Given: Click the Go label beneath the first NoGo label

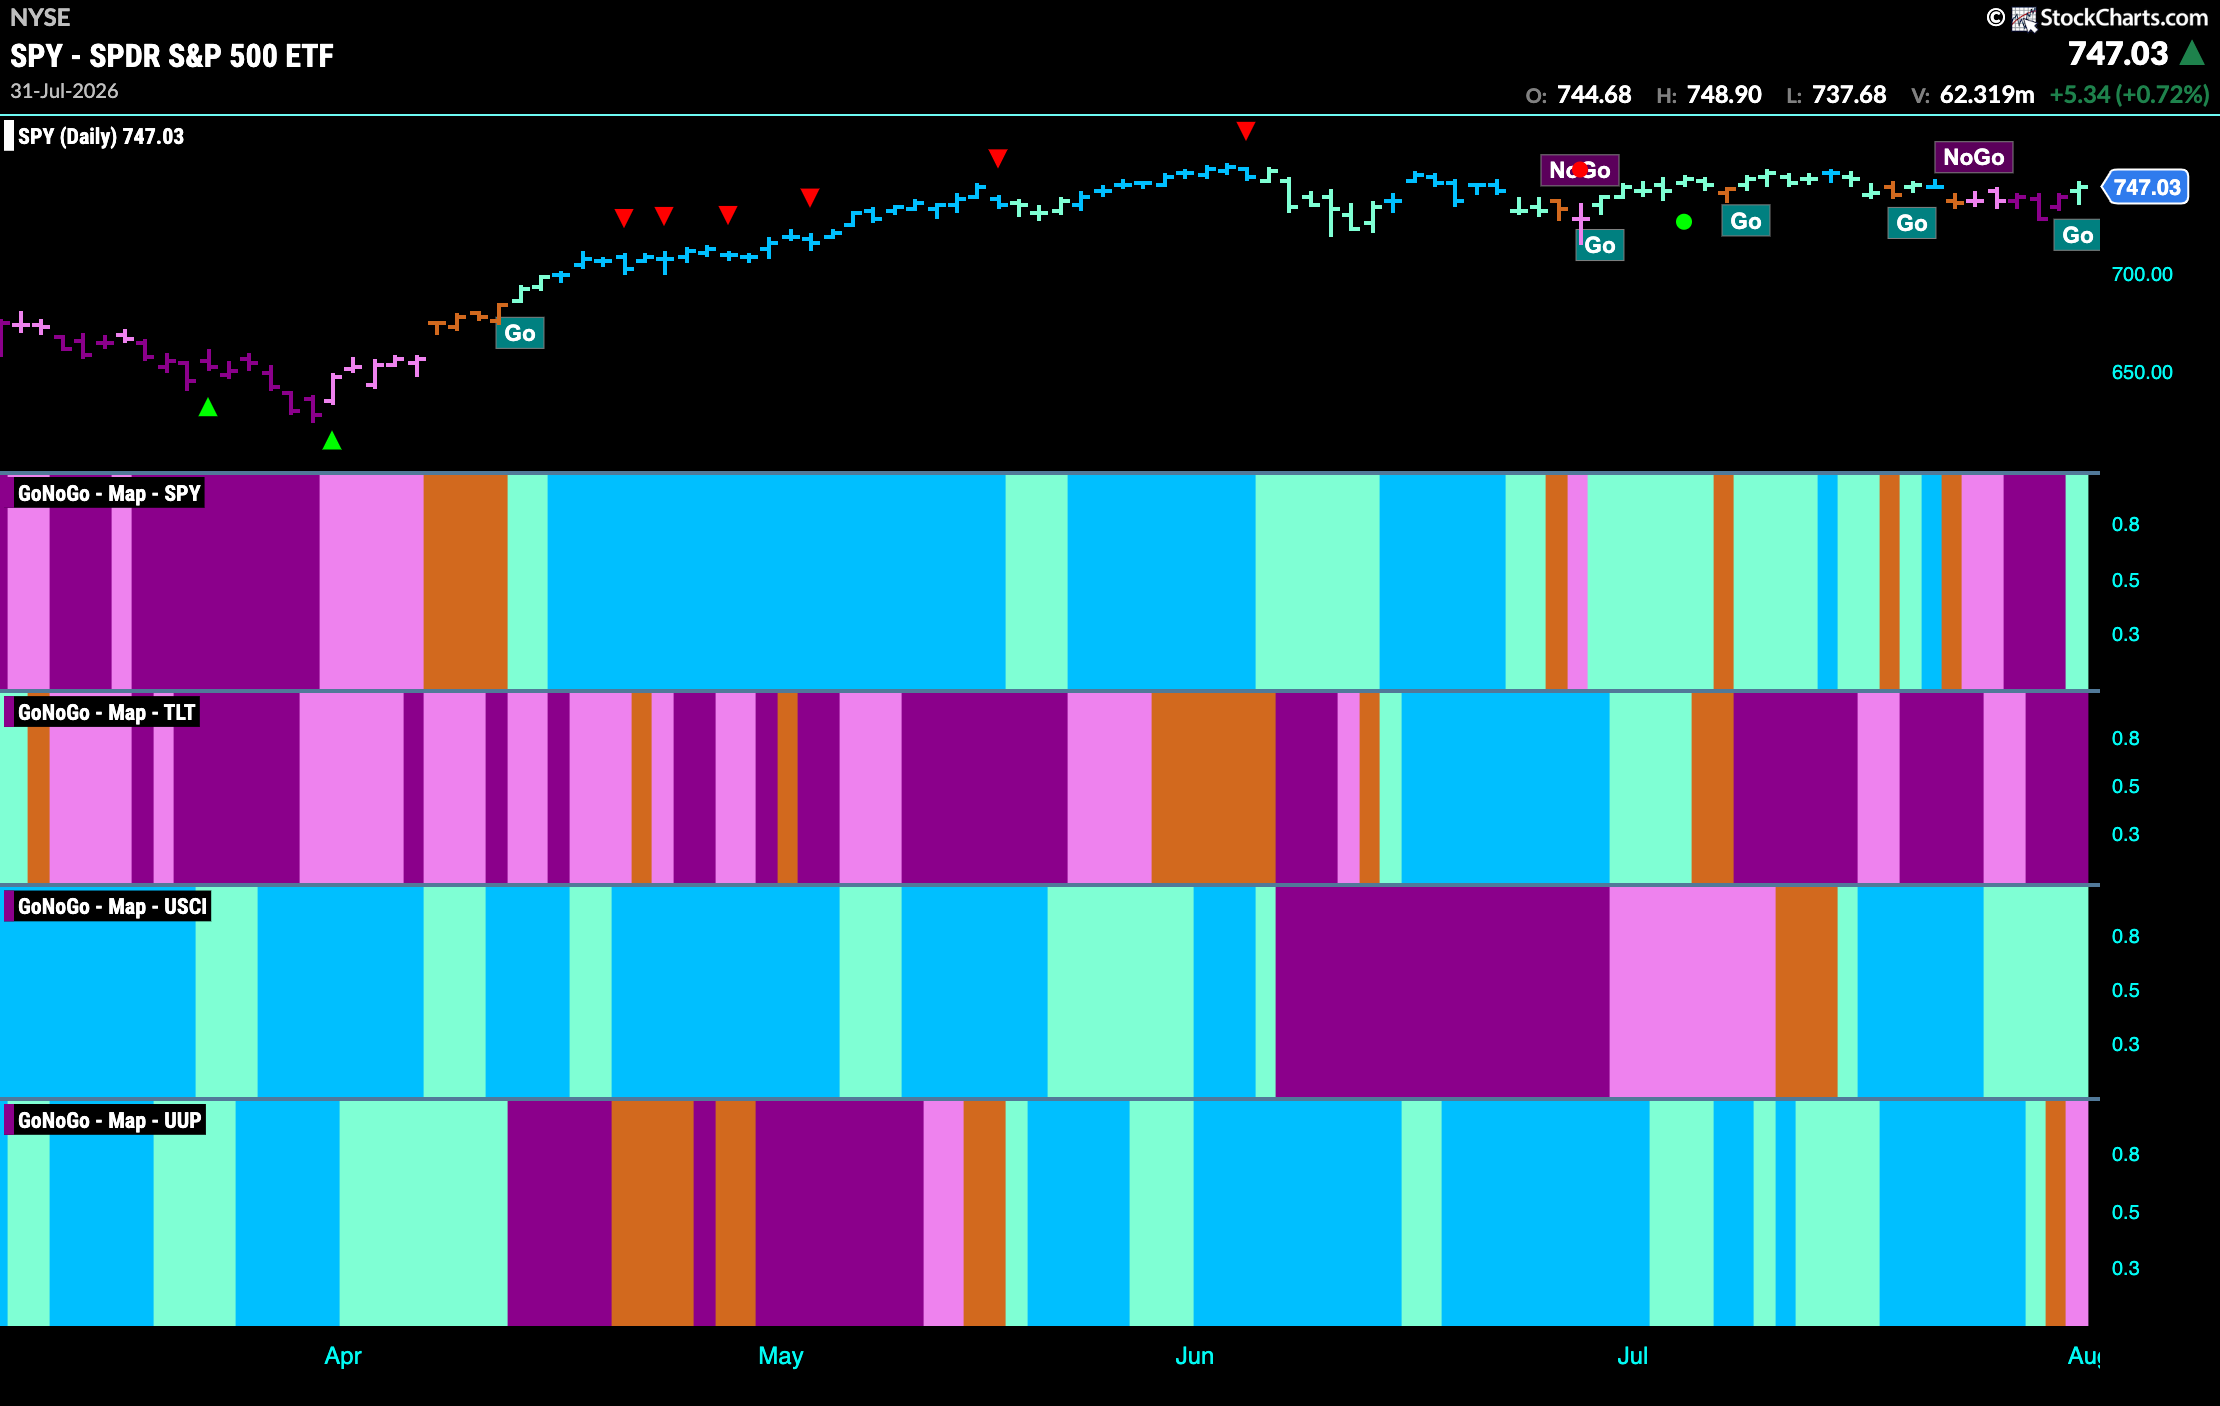Looking at the screenshot, I should tap(1600, 245).
